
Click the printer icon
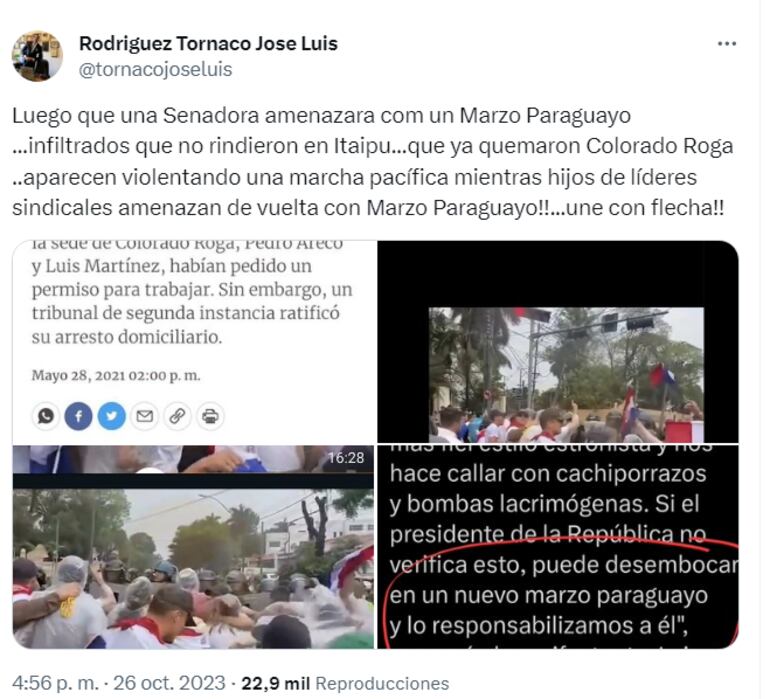(x=210, y=416)
